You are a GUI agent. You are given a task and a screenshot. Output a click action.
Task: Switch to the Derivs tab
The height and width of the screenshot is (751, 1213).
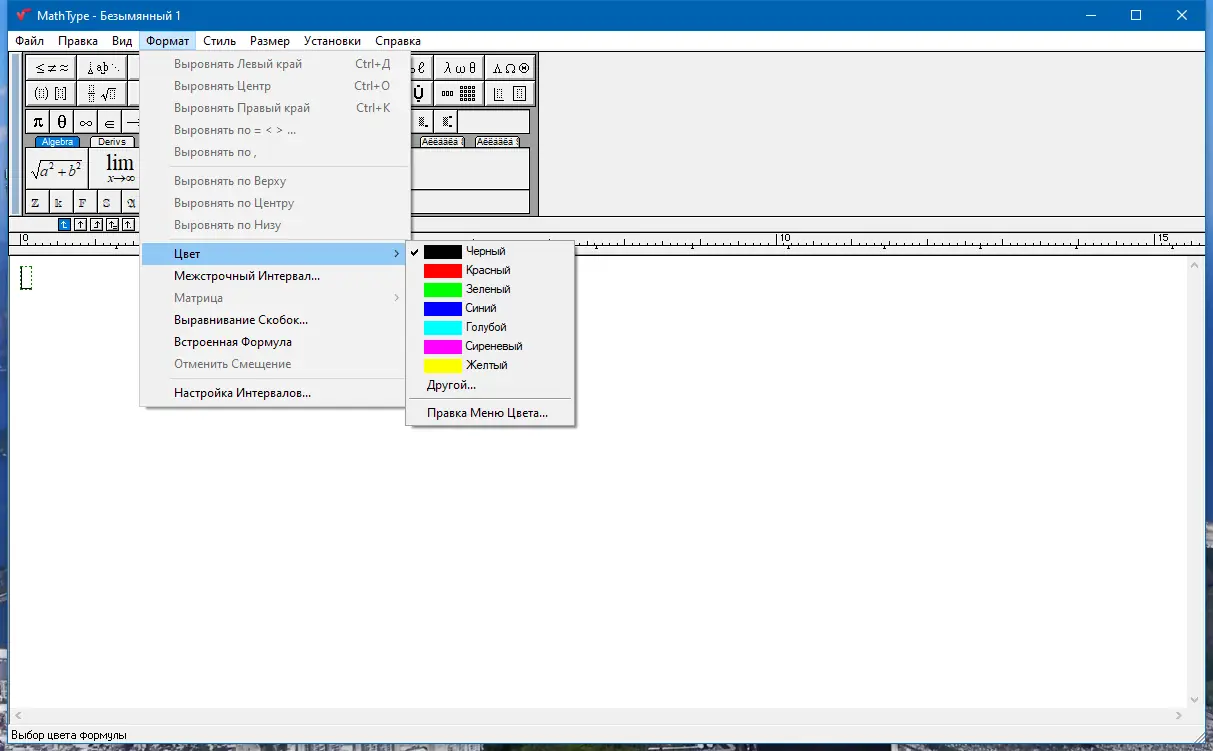pos(112,142)
